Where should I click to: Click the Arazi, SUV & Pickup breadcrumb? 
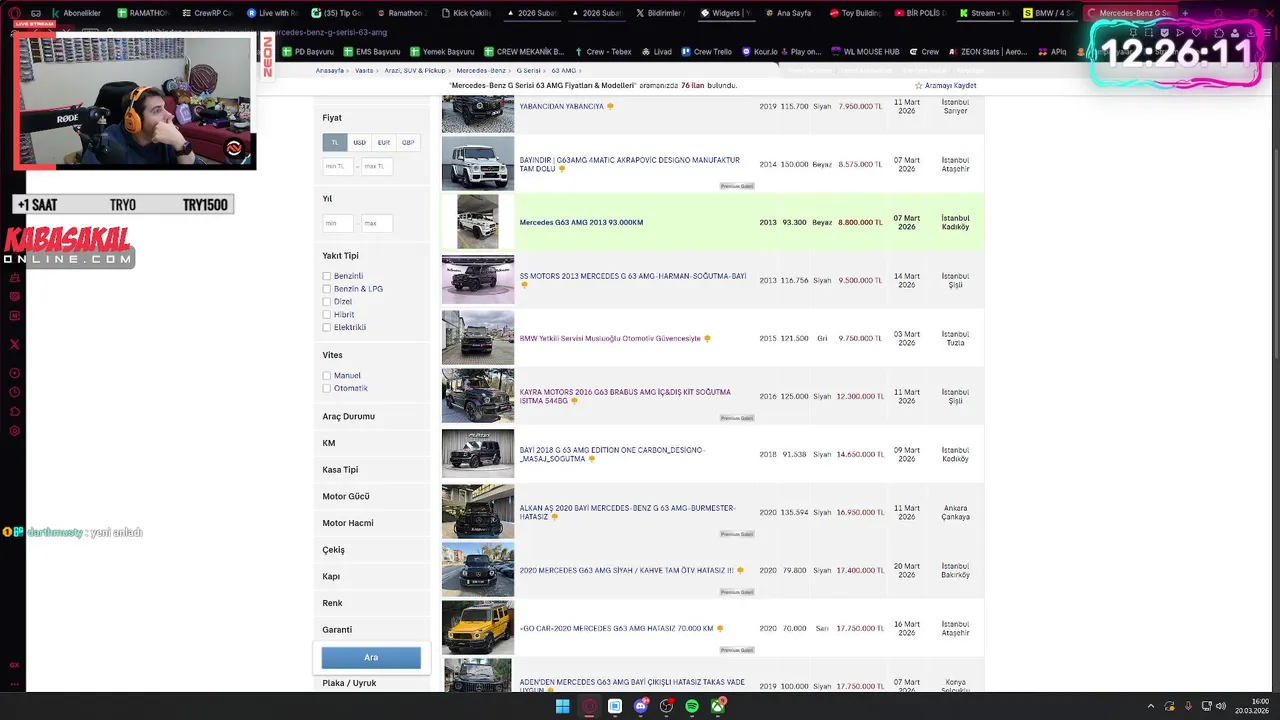pyautogui.click(x=415, y=71)
